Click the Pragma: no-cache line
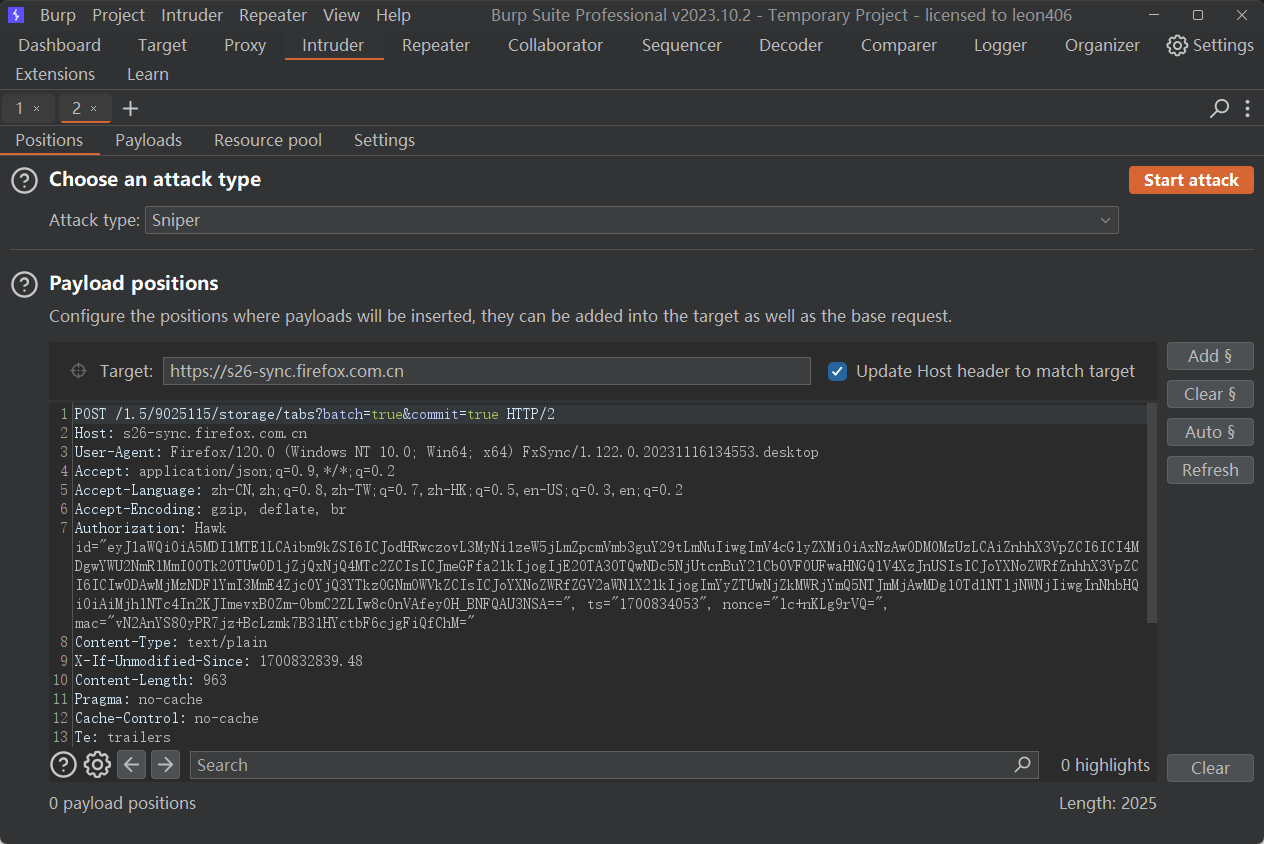The height and width of the screenshot is (844, 1264). tap(139, 699)
